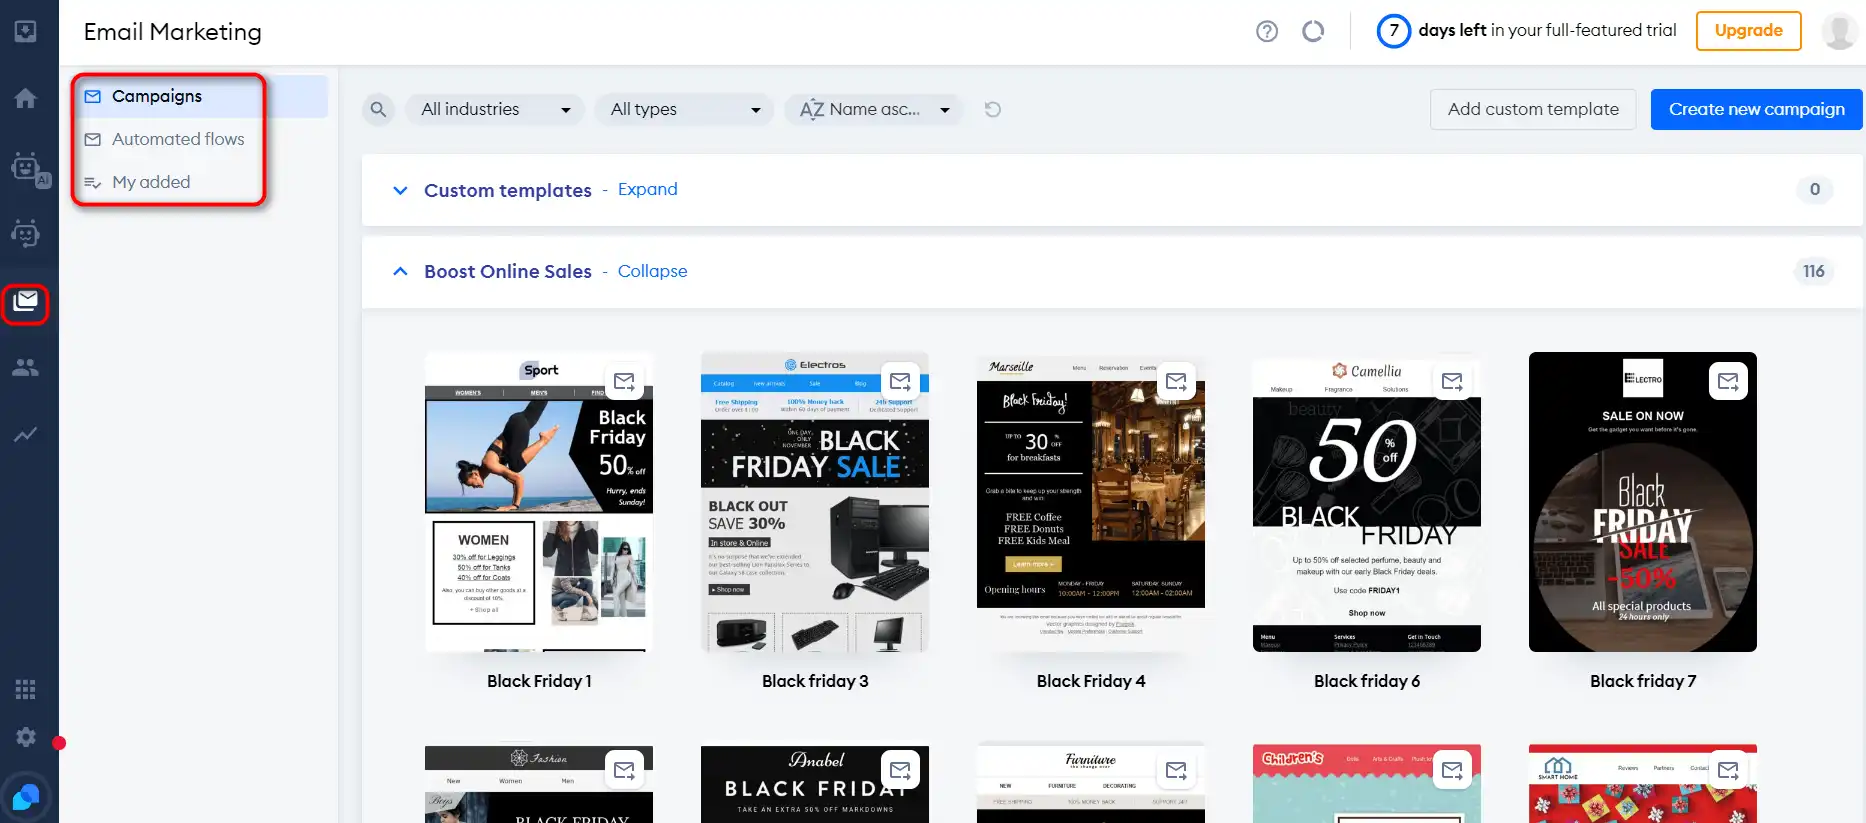Click the search magnifier icon
1866x823 pixels.
tap(378, 109)
